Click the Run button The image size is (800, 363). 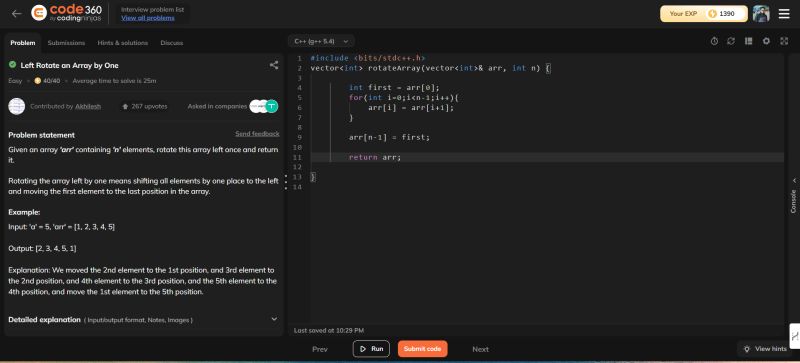point(371,349)
